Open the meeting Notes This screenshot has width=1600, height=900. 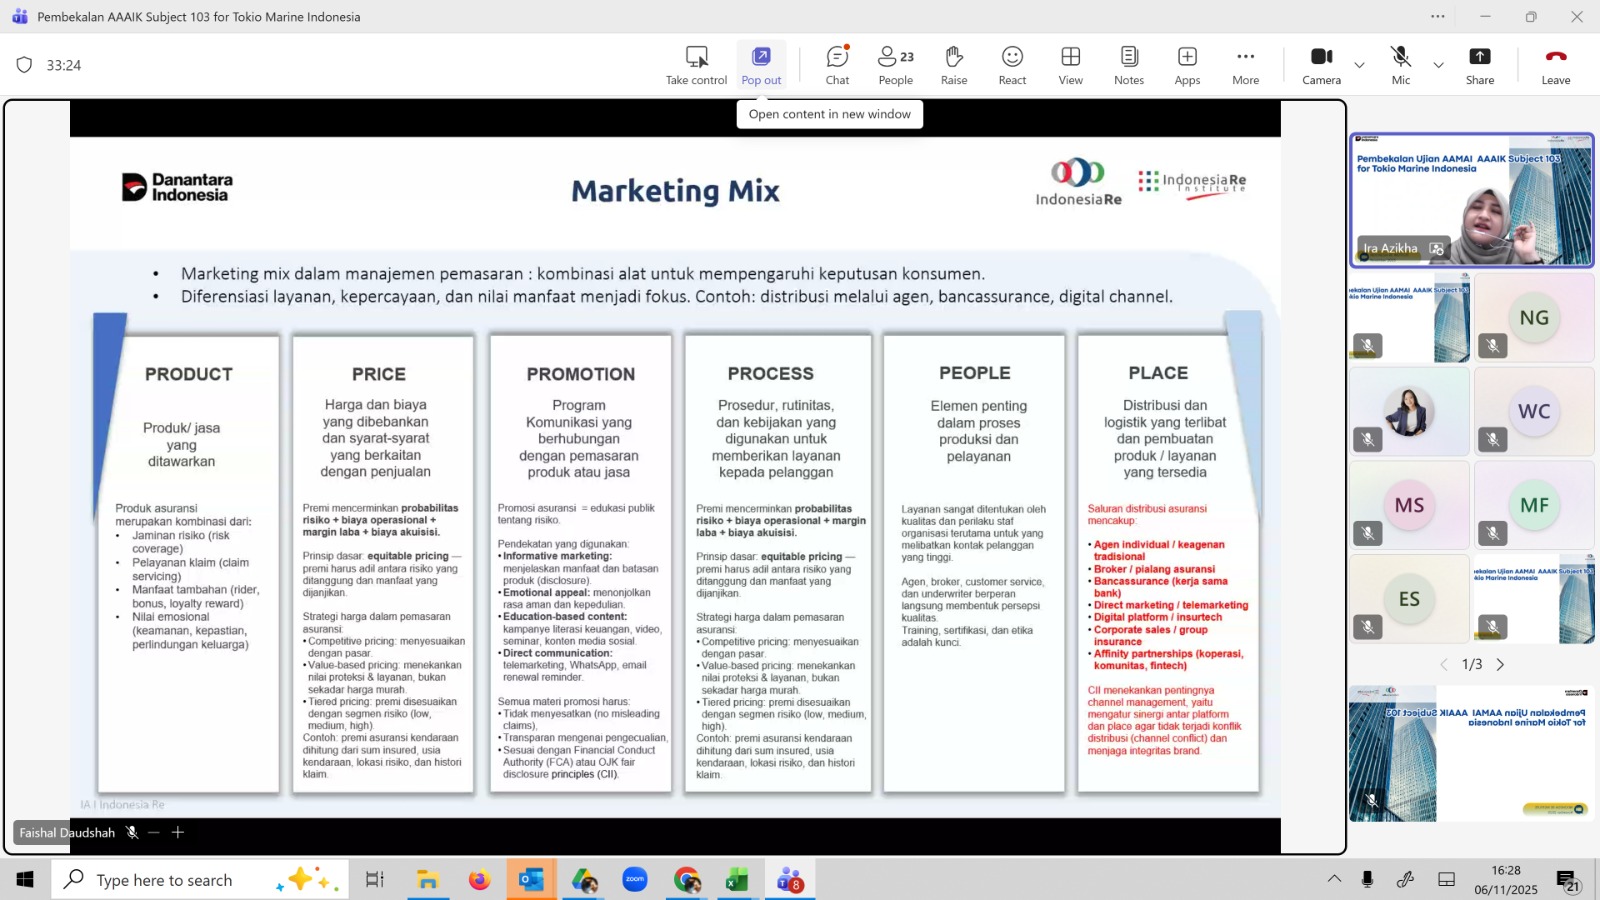point(1129,65)
